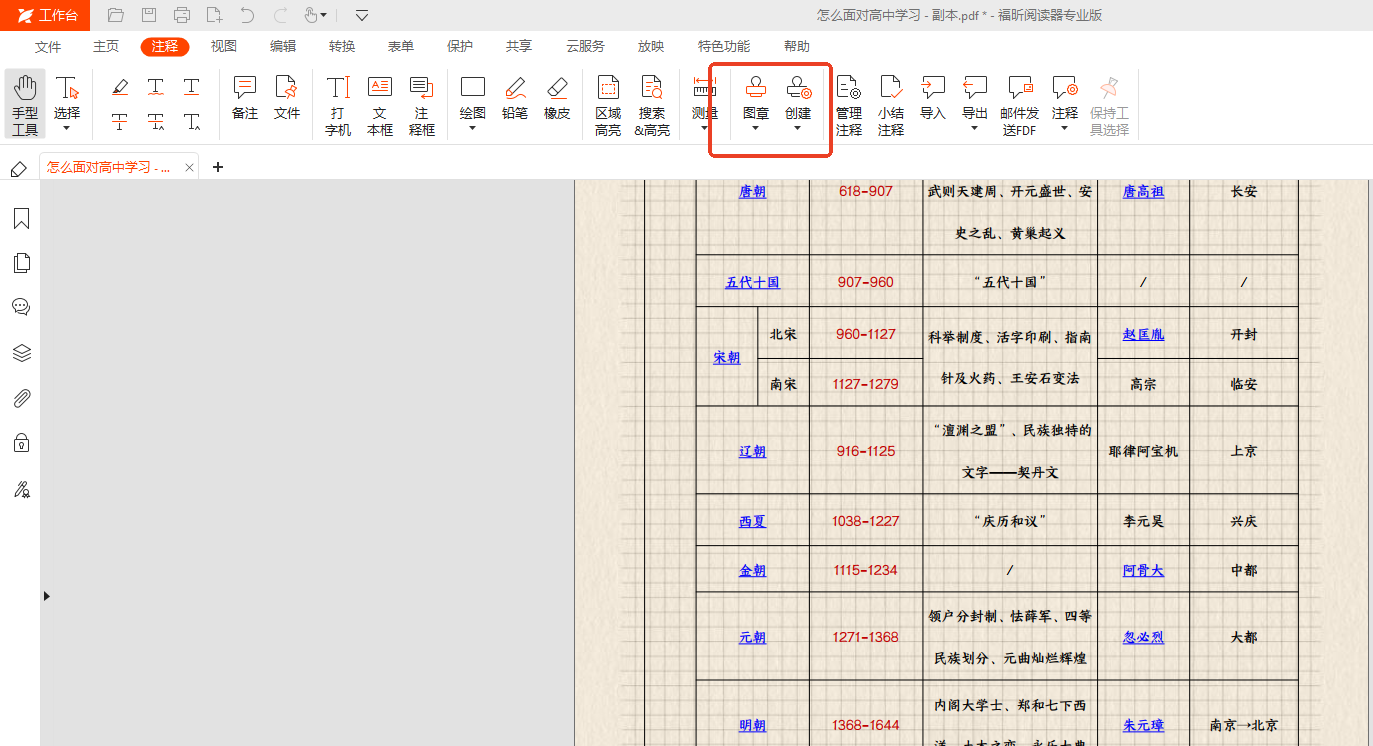Expand the collapsed left navigation panel arrow
1373x746 pixels.
click(46, 596)
